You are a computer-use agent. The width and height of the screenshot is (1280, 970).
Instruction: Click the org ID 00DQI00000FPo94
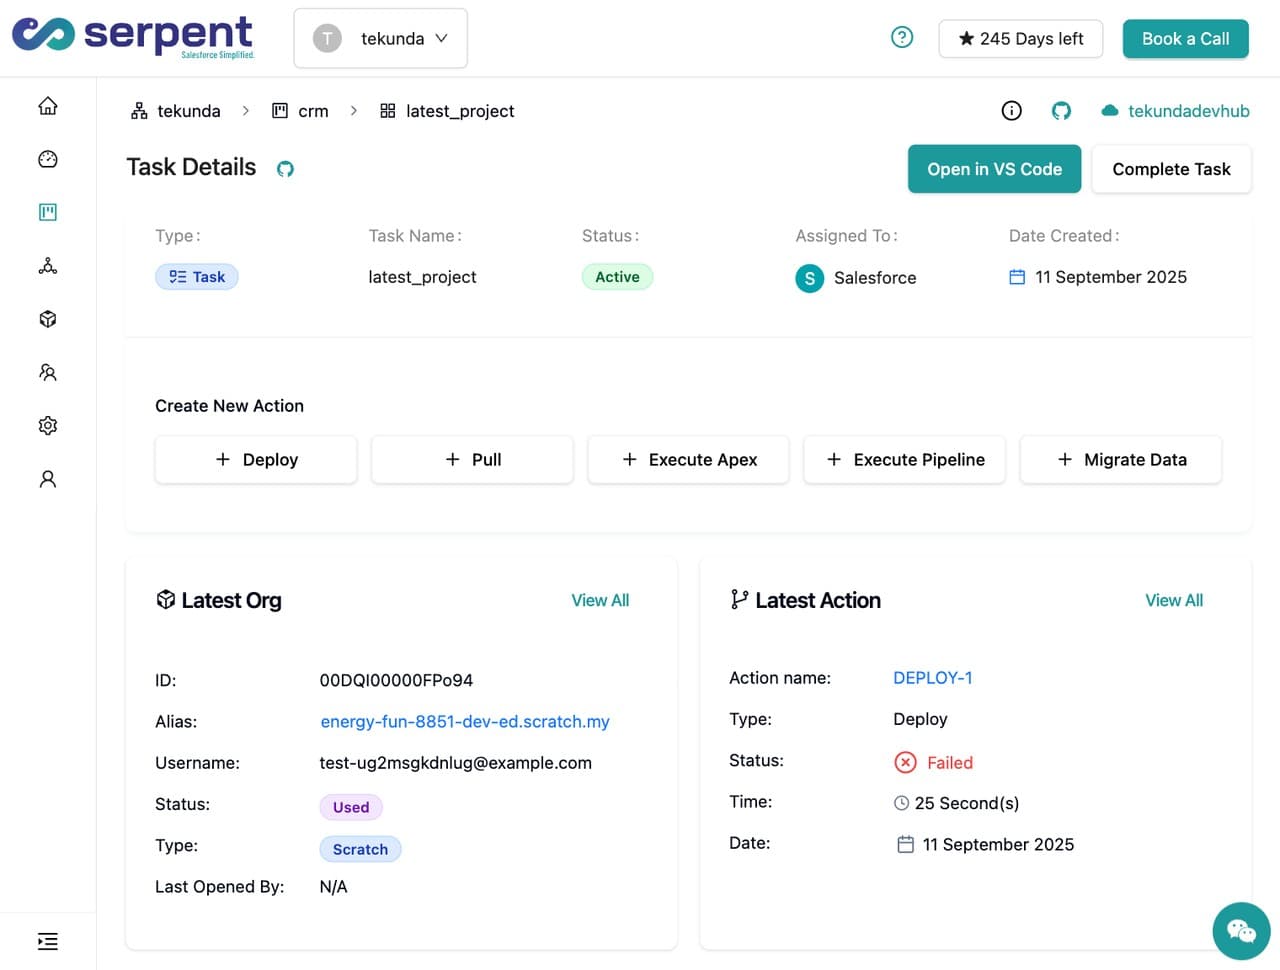click(396, 680)
